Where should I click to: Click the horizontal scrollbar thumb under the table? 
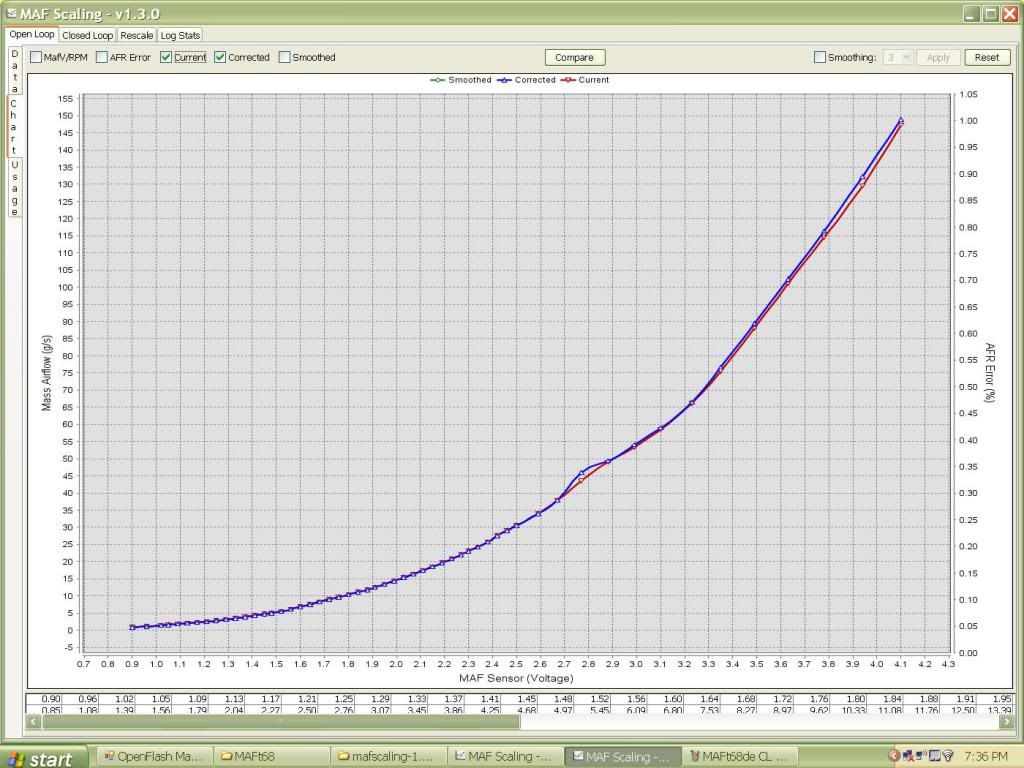280,720
